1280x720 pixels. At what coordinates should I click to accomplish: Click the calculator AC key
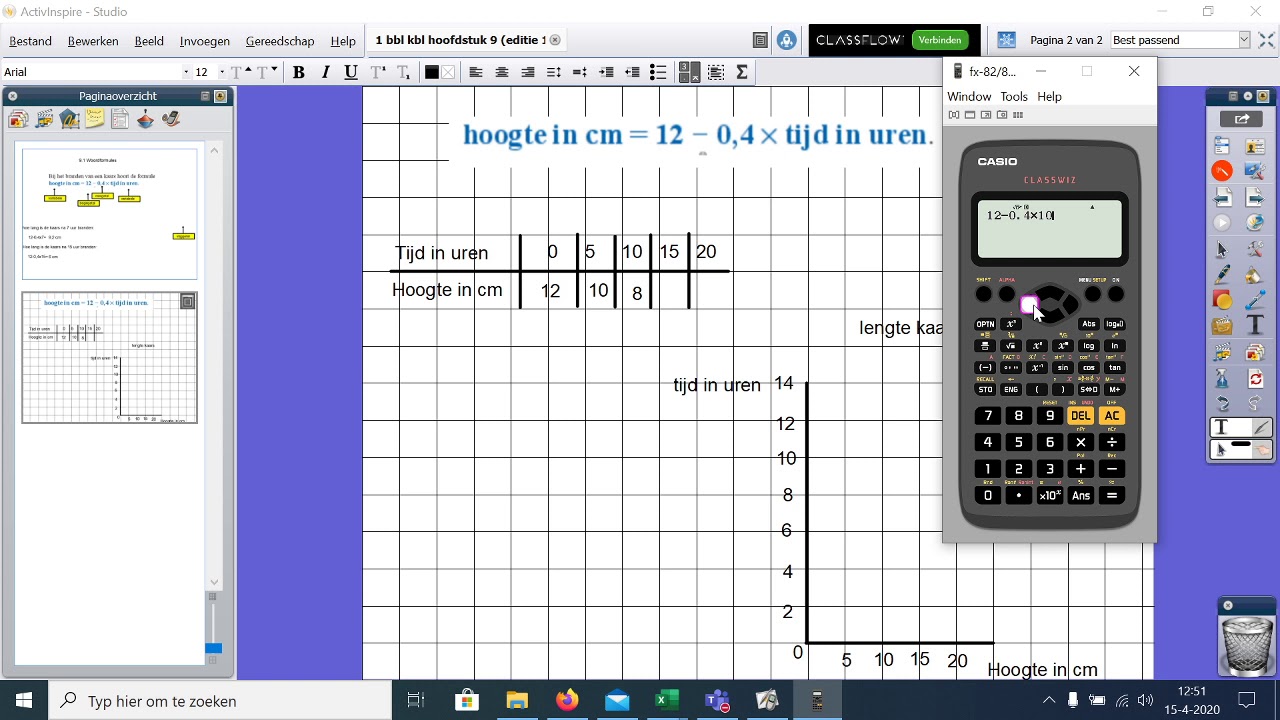1111,416
